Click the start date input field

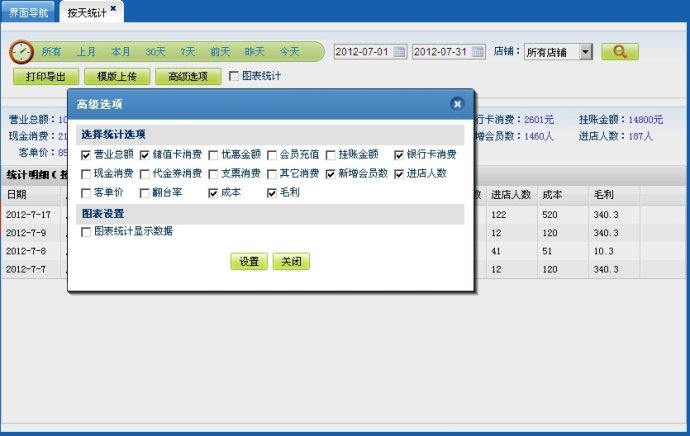click(x=362, y=51)
